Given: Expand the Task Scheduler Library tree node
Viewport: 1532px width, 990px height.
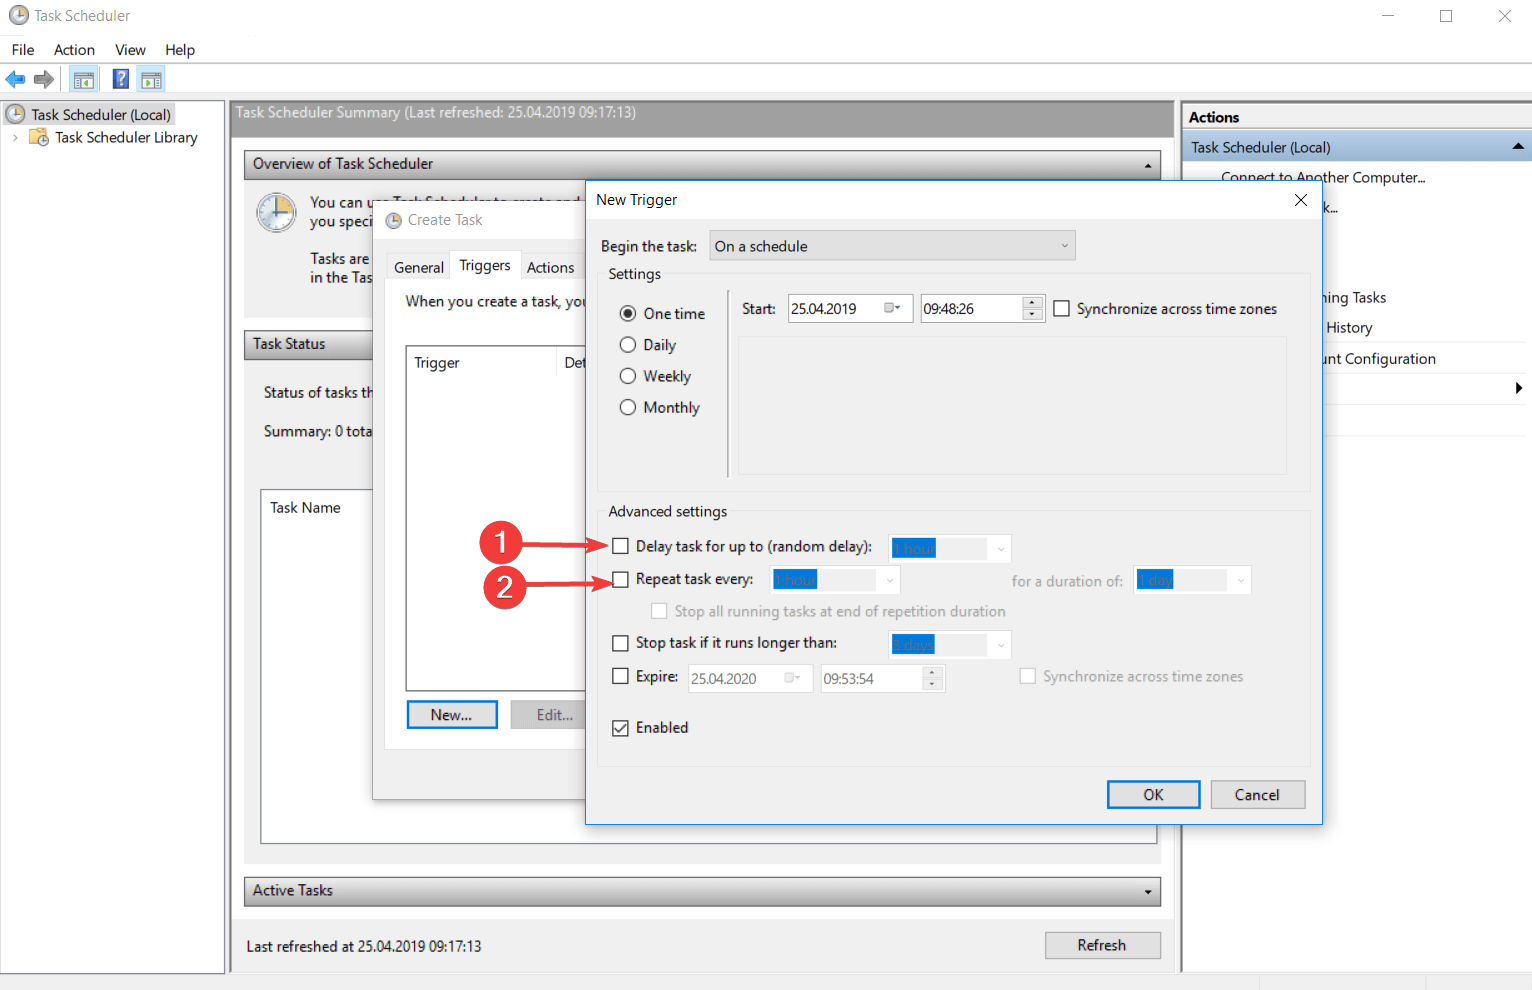Looking at the screenshot, I should pyautogui.click(x=13, y=137).
